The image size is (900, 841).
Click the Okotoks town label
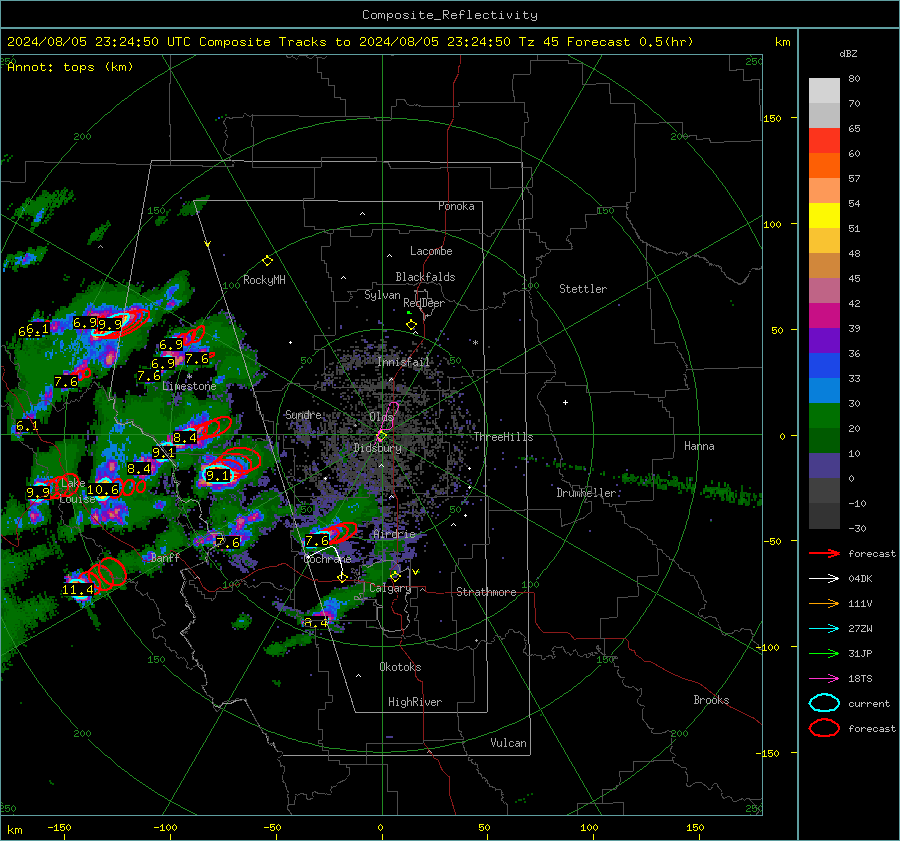[x=400, y=667]
